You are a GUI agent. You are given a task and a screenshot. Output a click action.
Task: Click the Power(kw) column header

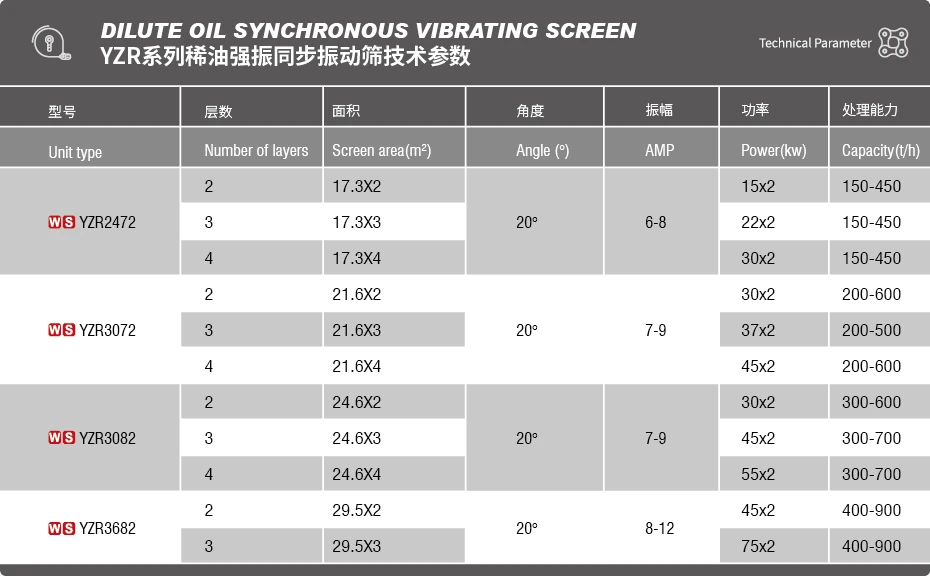pyautogui.click(x=773, y=151)
